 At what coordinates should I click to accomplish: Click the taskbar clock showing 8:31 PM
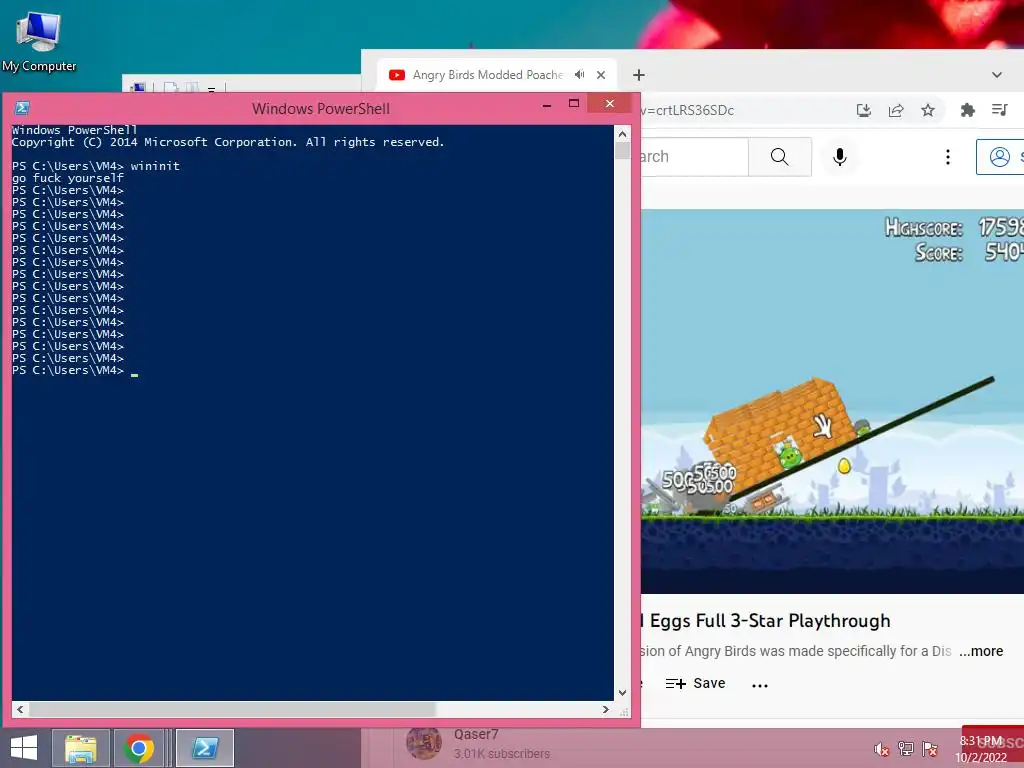[x=981, y=749]
